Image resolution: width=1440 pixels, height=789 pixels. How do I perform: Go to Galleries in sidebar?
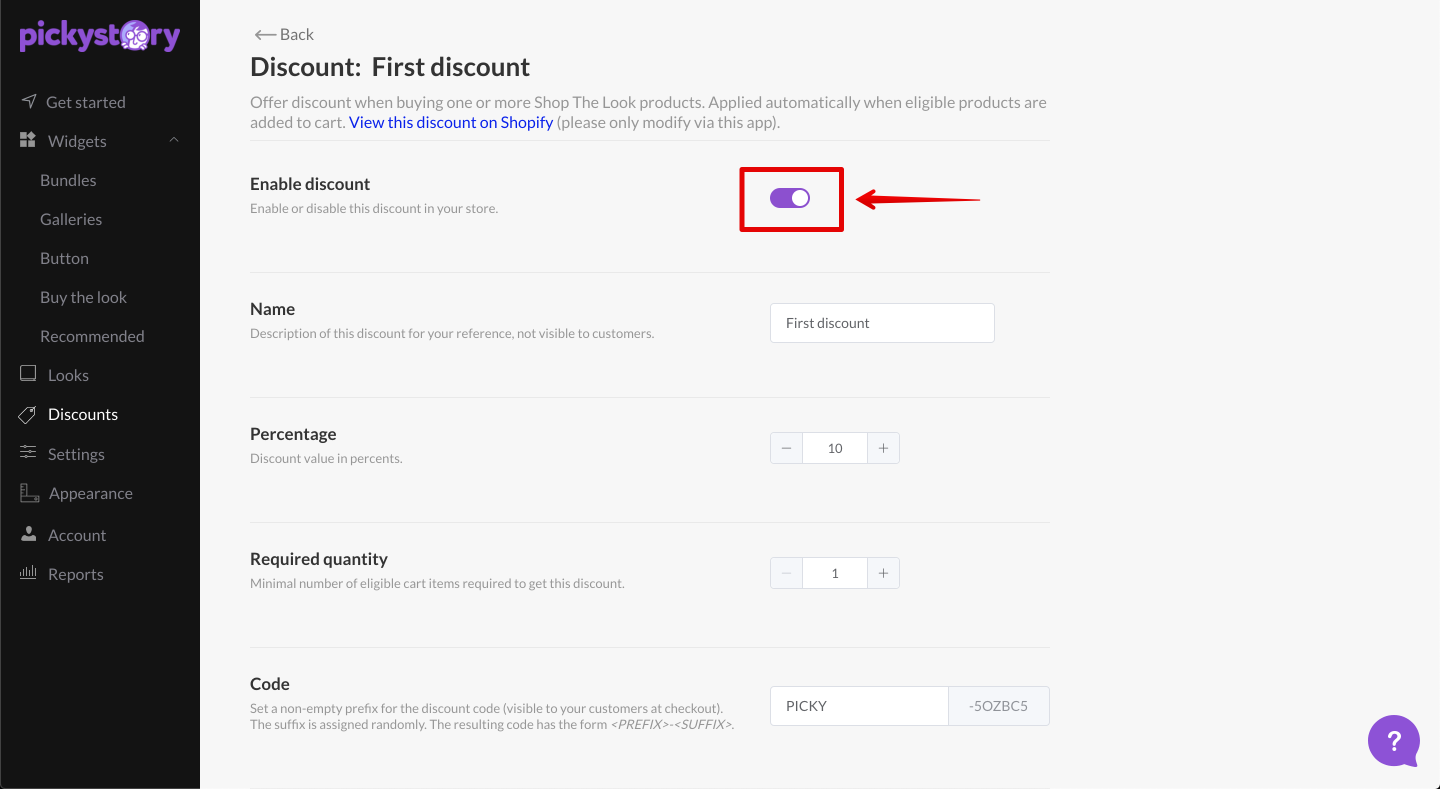point(71,219)
